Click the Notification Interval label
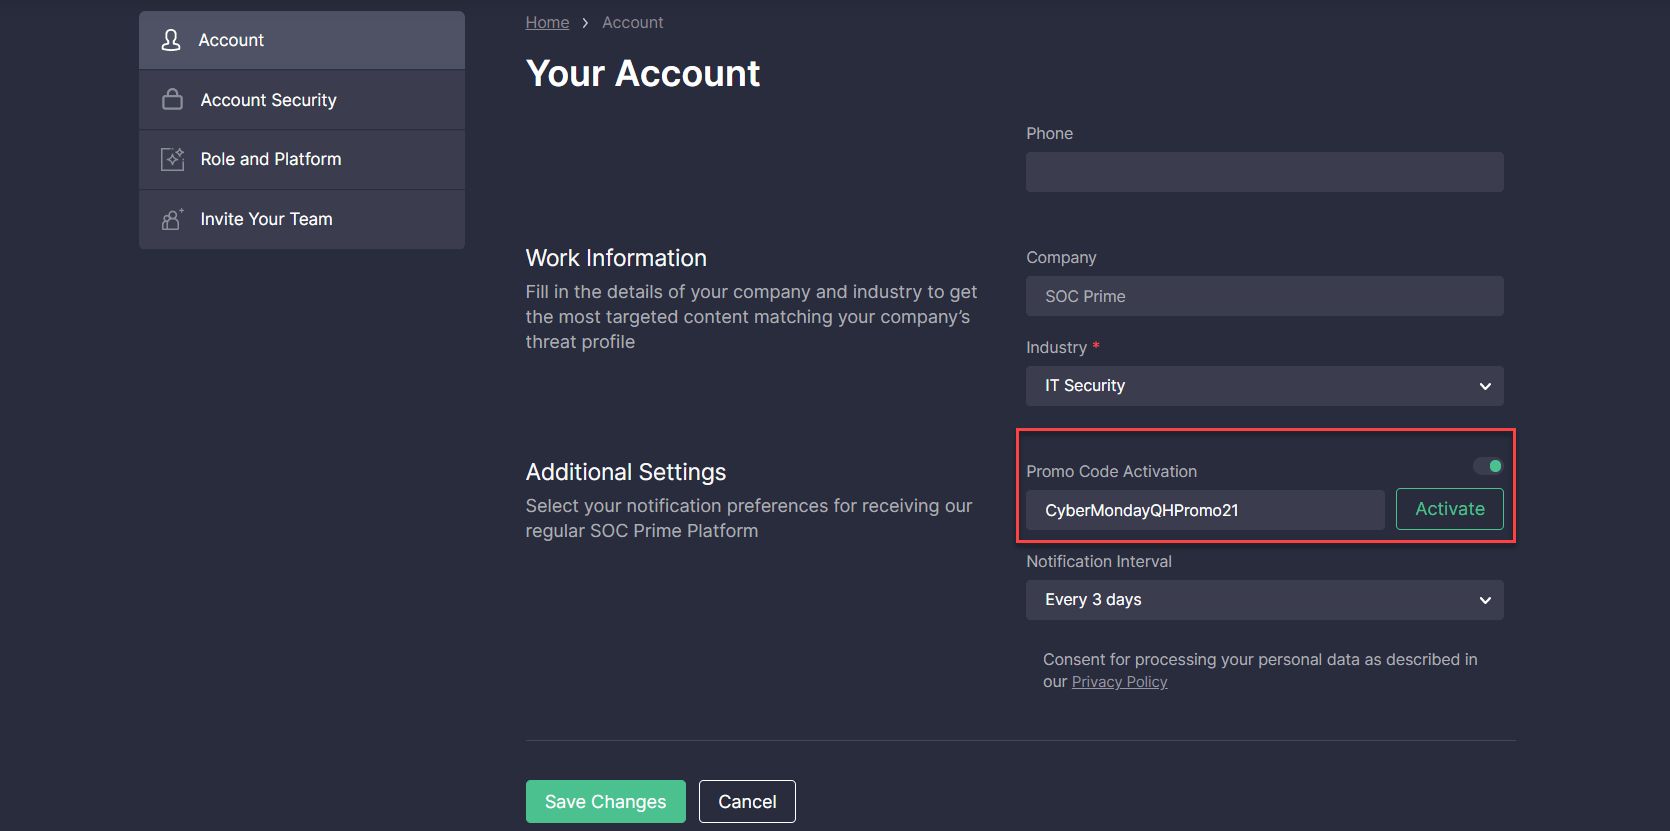 coord(1099,561)
